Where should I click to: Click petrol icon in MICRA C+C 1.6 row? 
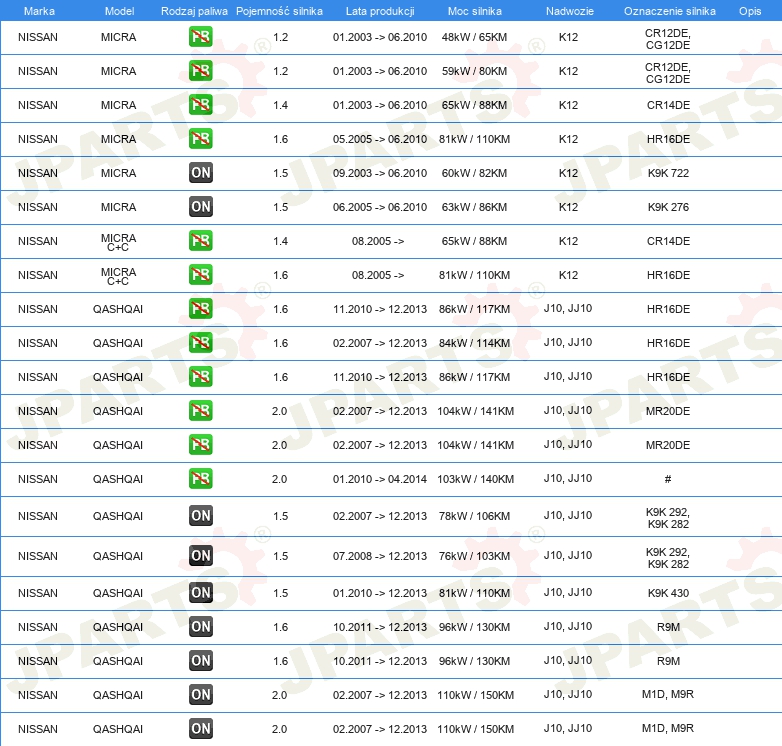coord(200,274)
